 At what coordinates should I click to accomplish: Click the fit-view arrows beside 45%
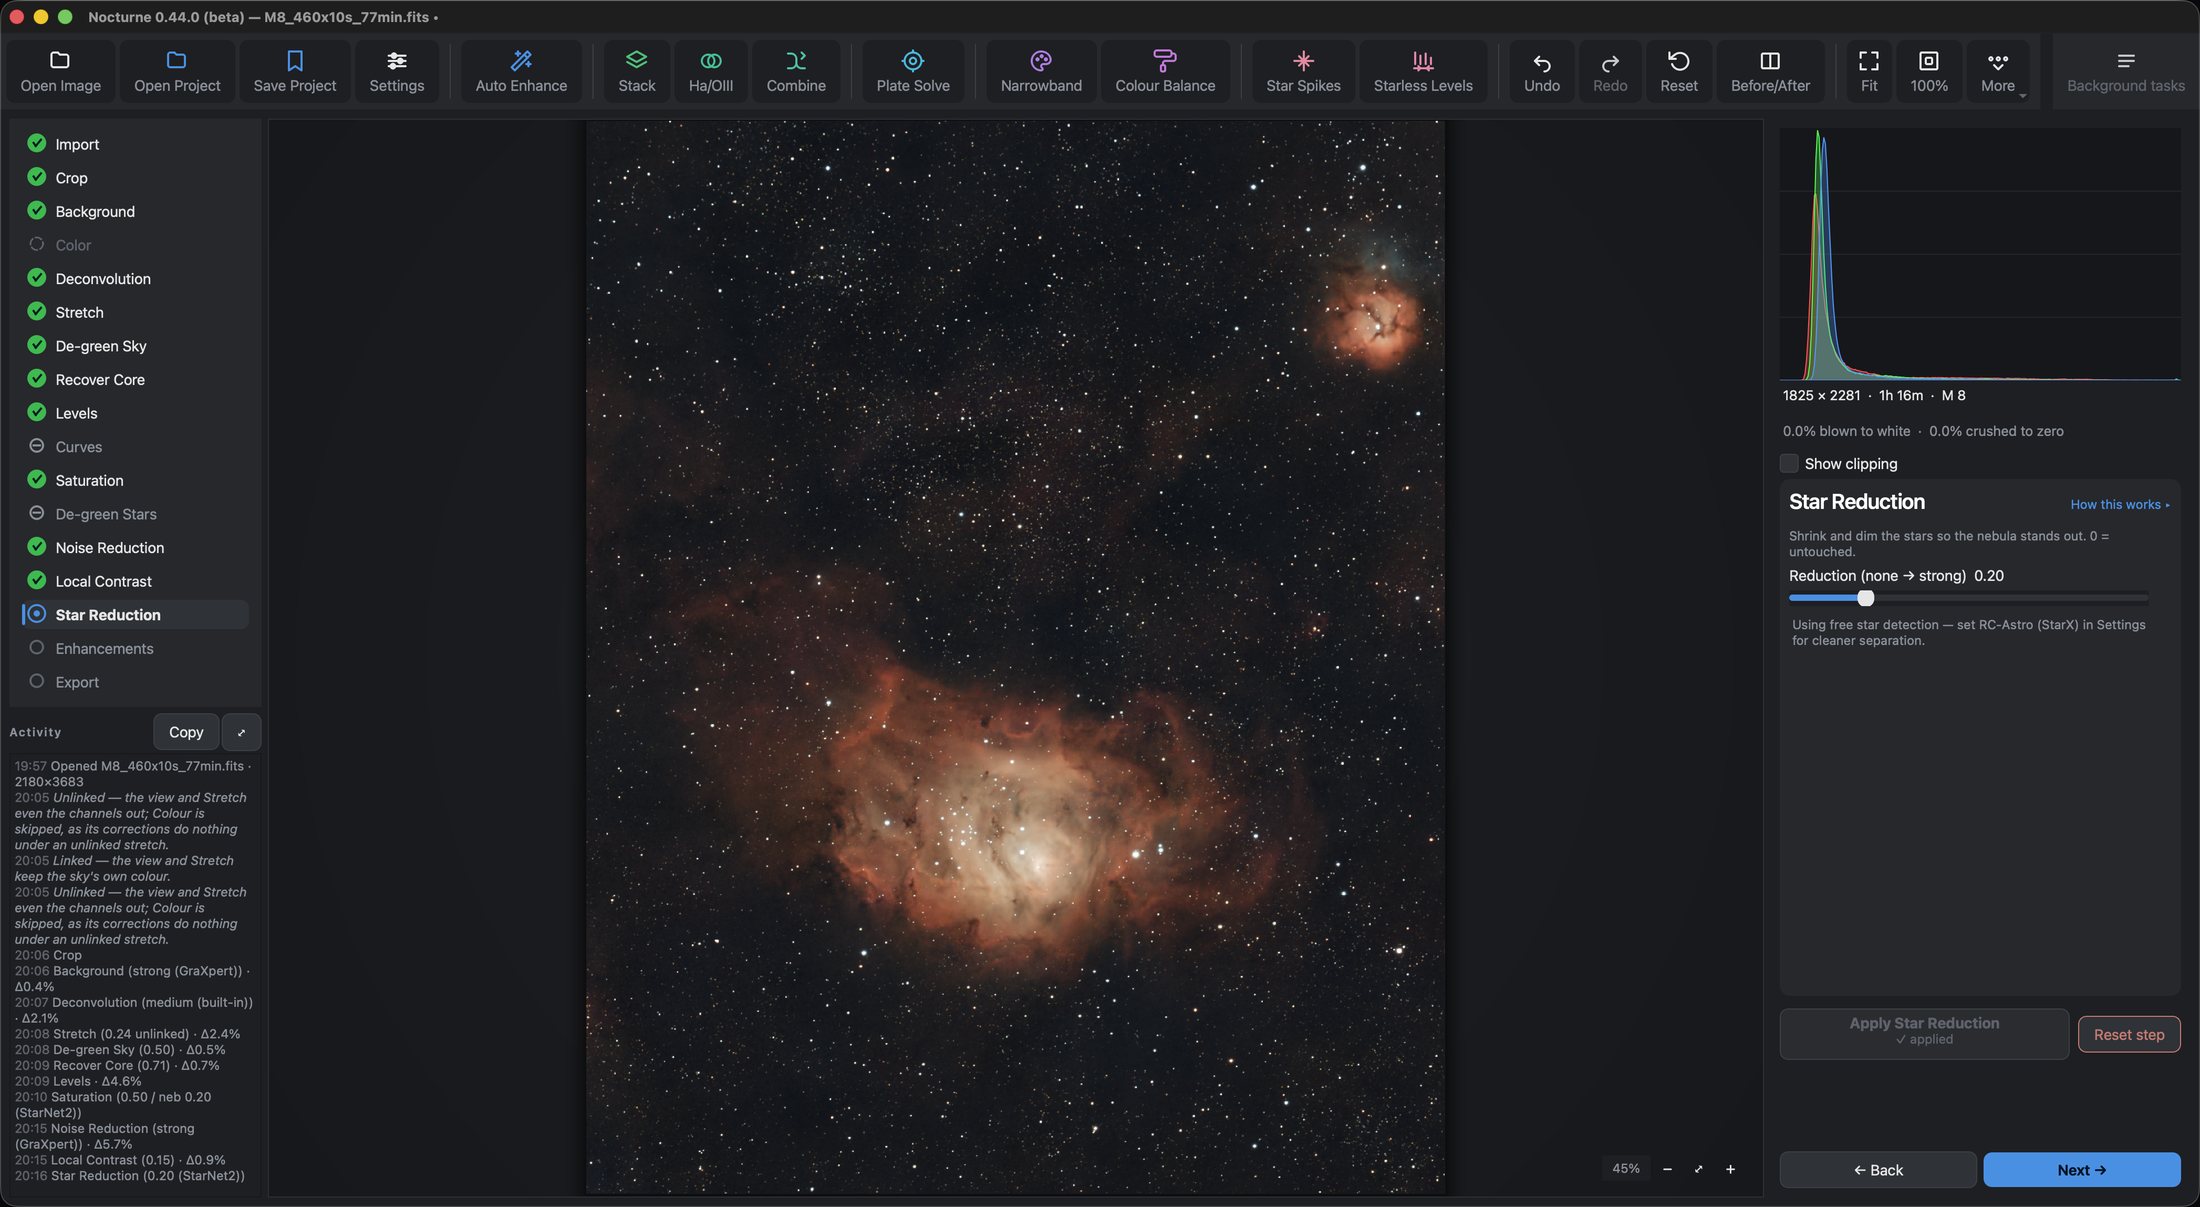pyautogui.click(x=1698, y=1169)
